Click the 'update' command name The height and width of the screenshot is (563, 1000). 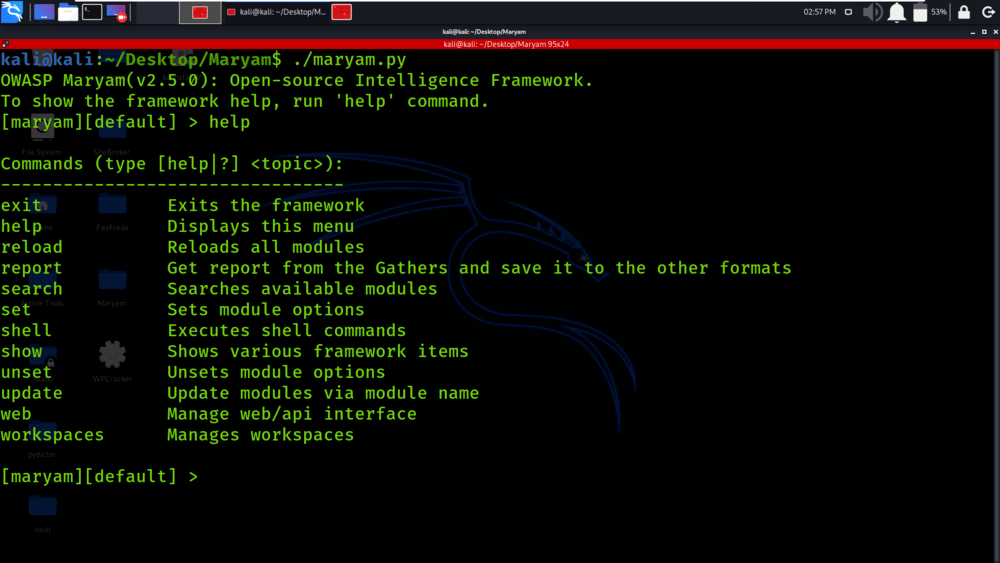click(31, 393)
